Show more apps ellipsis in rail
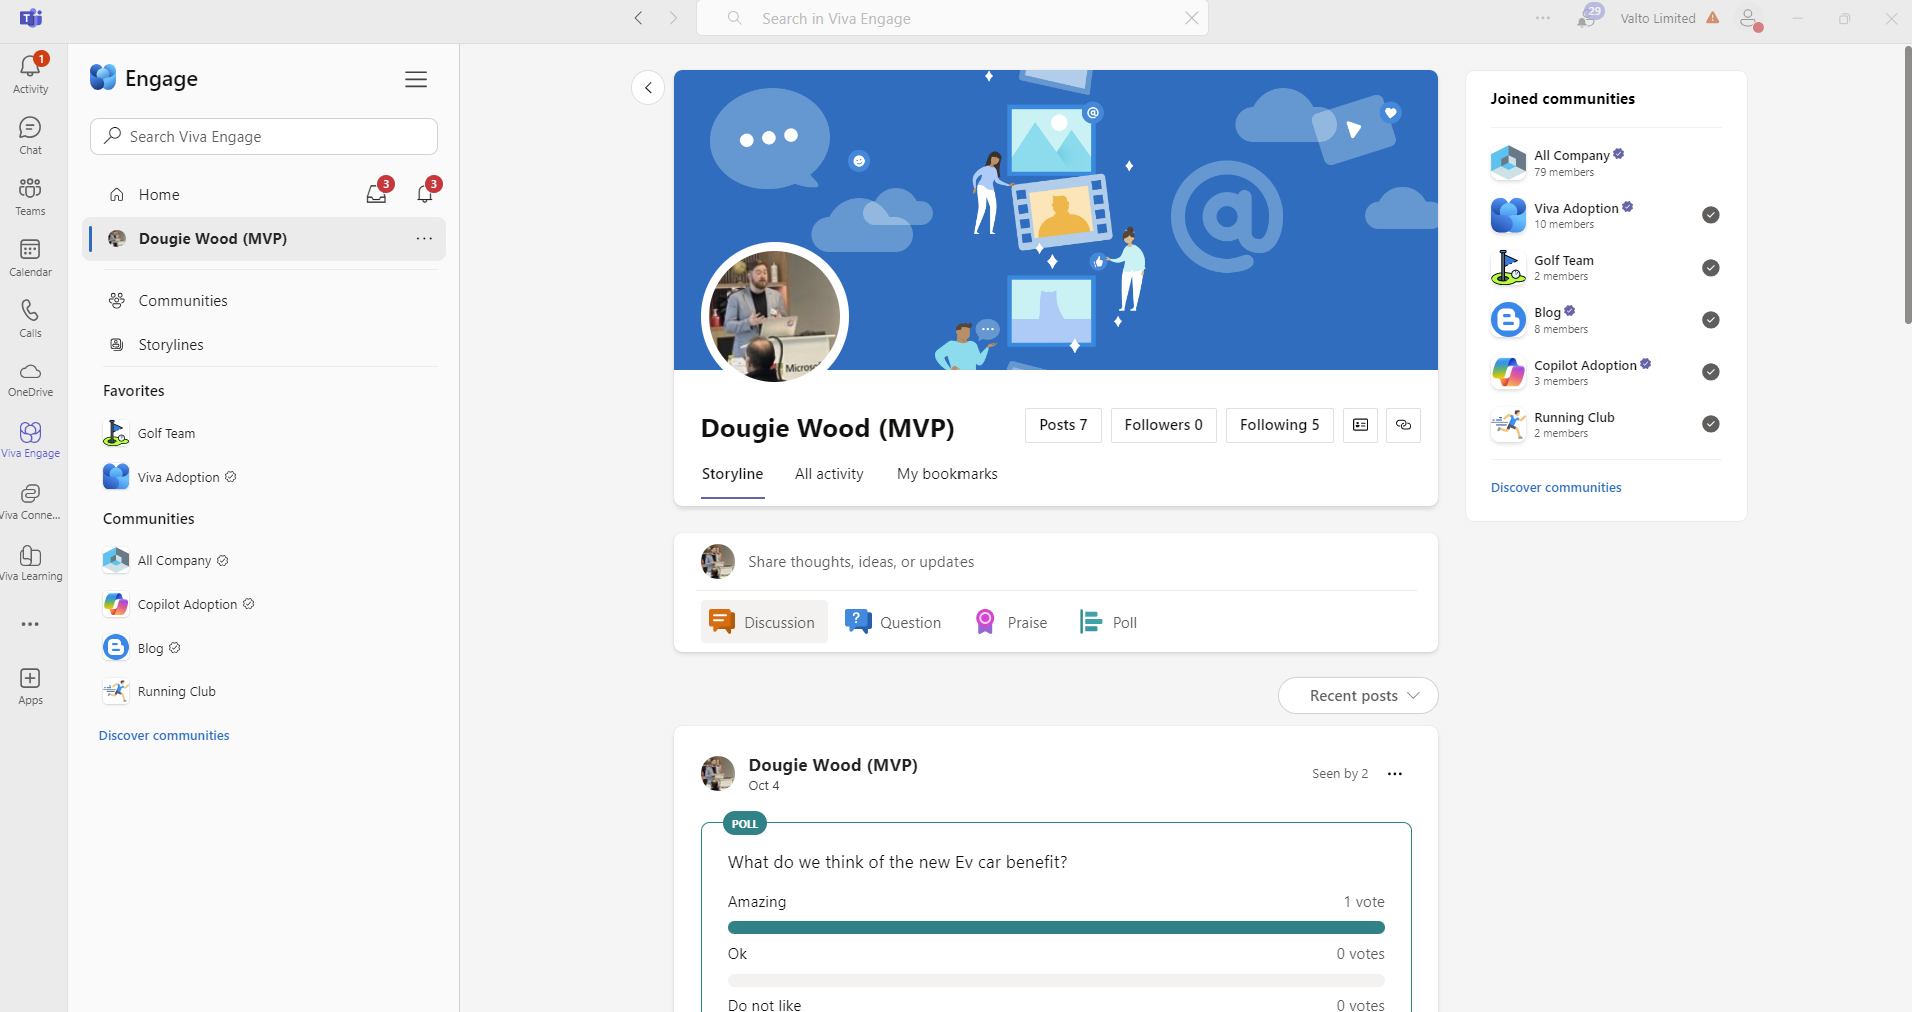 point(31,624)
